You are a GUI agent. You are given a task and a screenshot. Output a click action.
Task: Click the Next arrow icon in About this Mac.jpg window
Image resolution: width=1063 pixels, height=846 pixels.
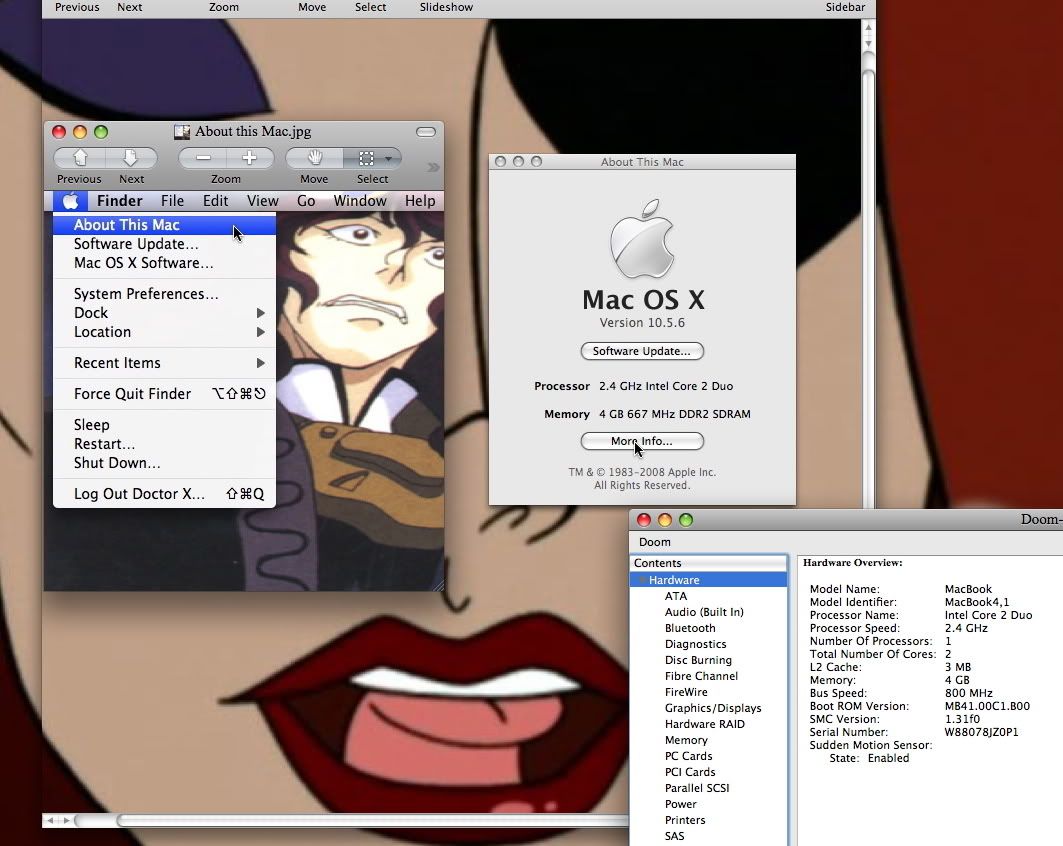pyautogui.click(x=131, y=158)
